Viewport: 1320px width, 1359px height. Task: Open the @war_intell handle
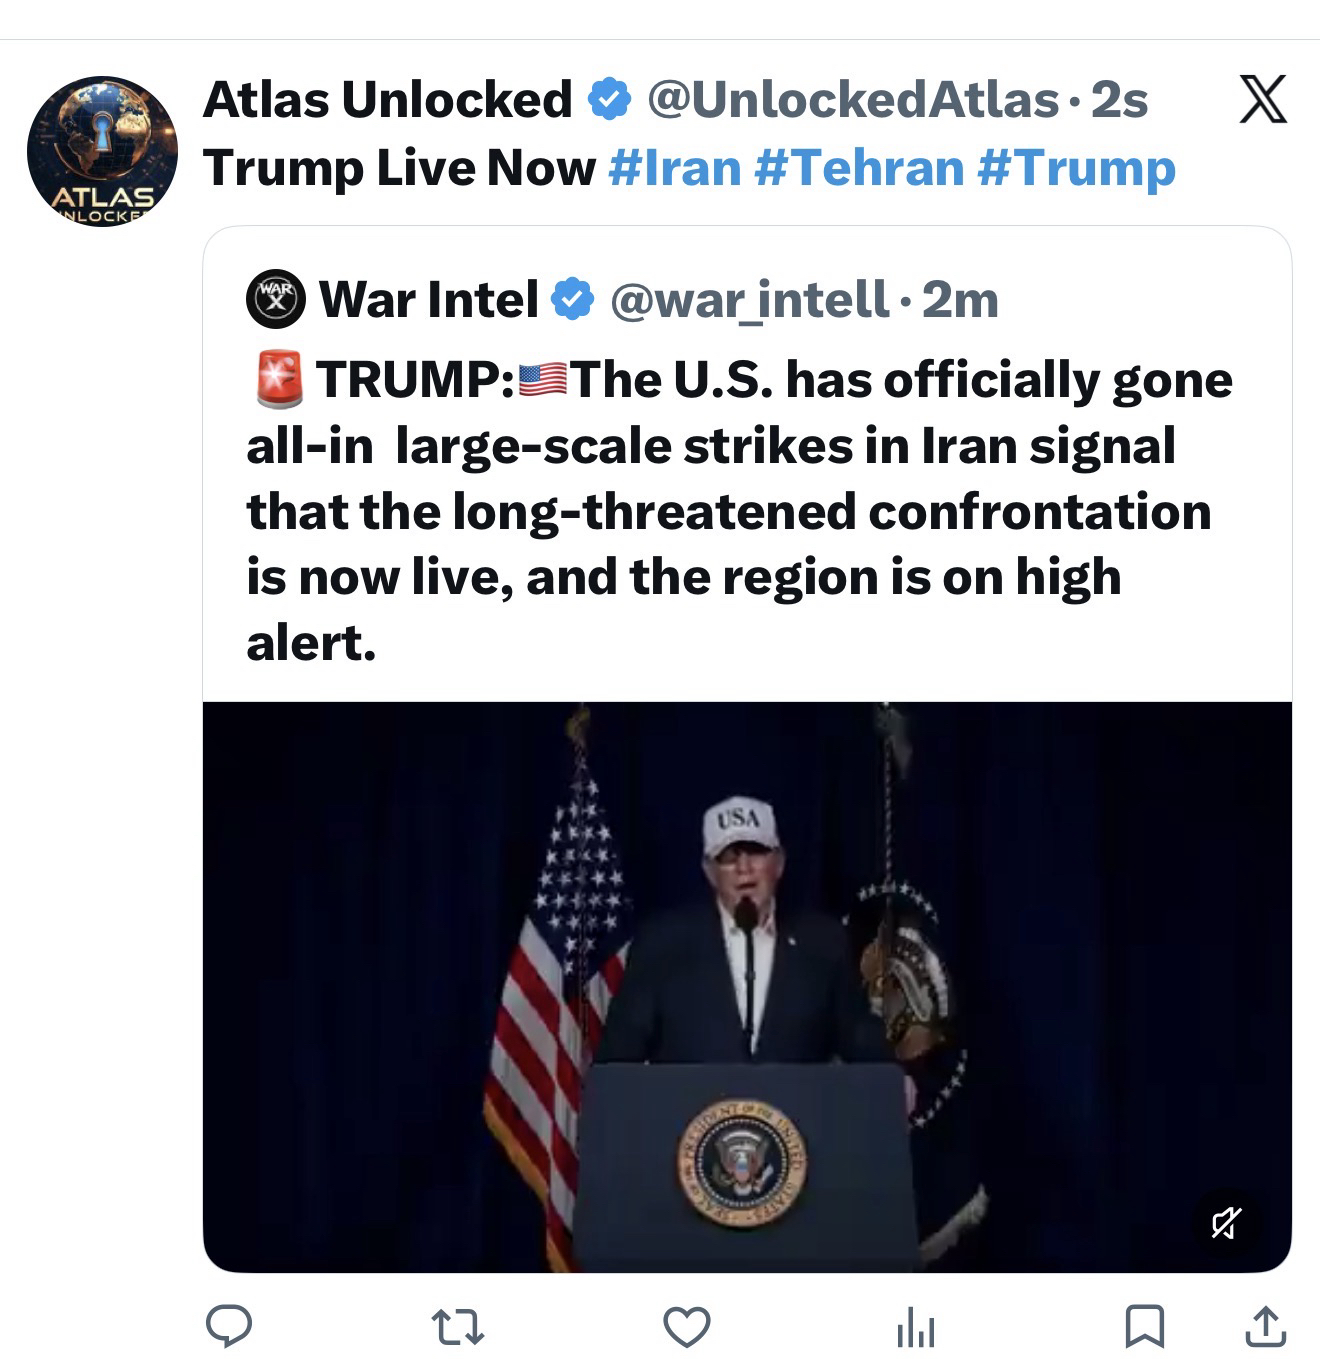click(x=749, y=299)
